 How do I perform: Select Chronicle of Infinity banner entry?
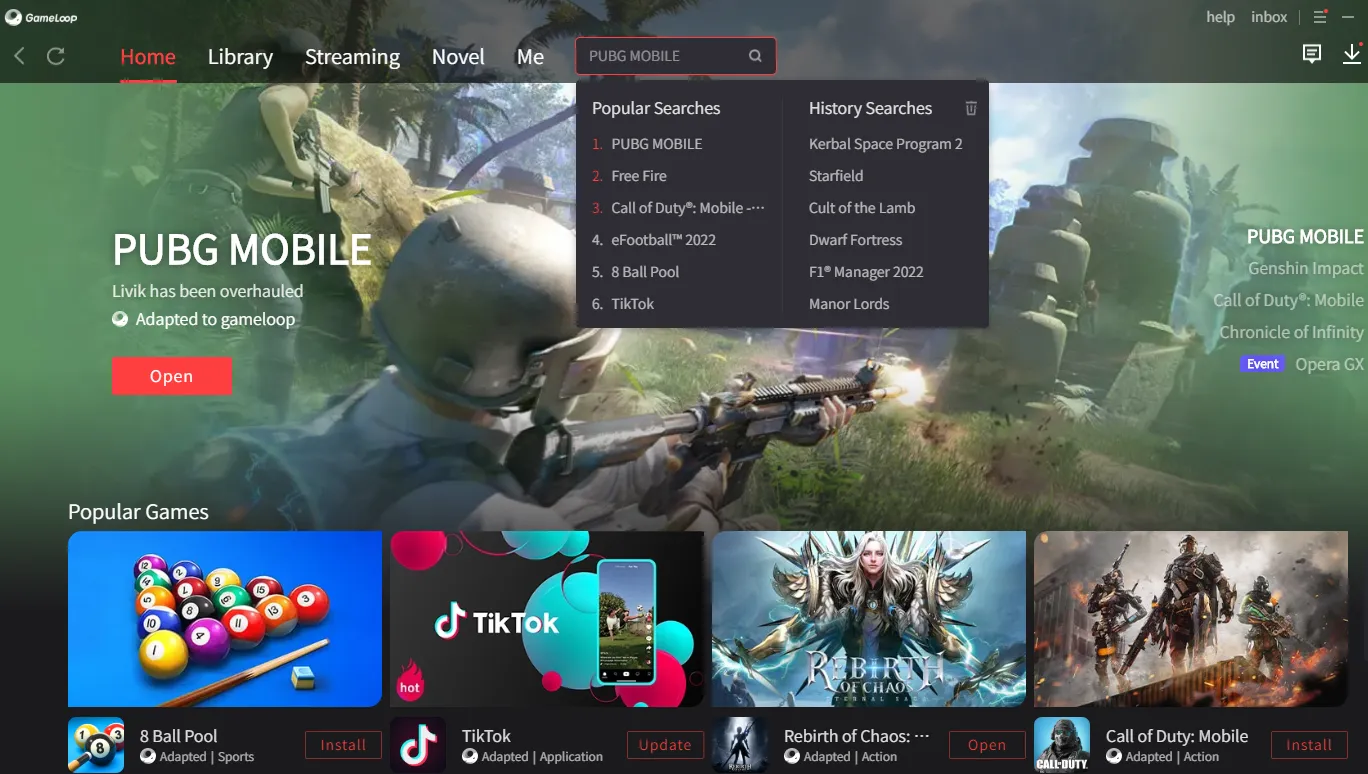click(x=1291, y=333)
